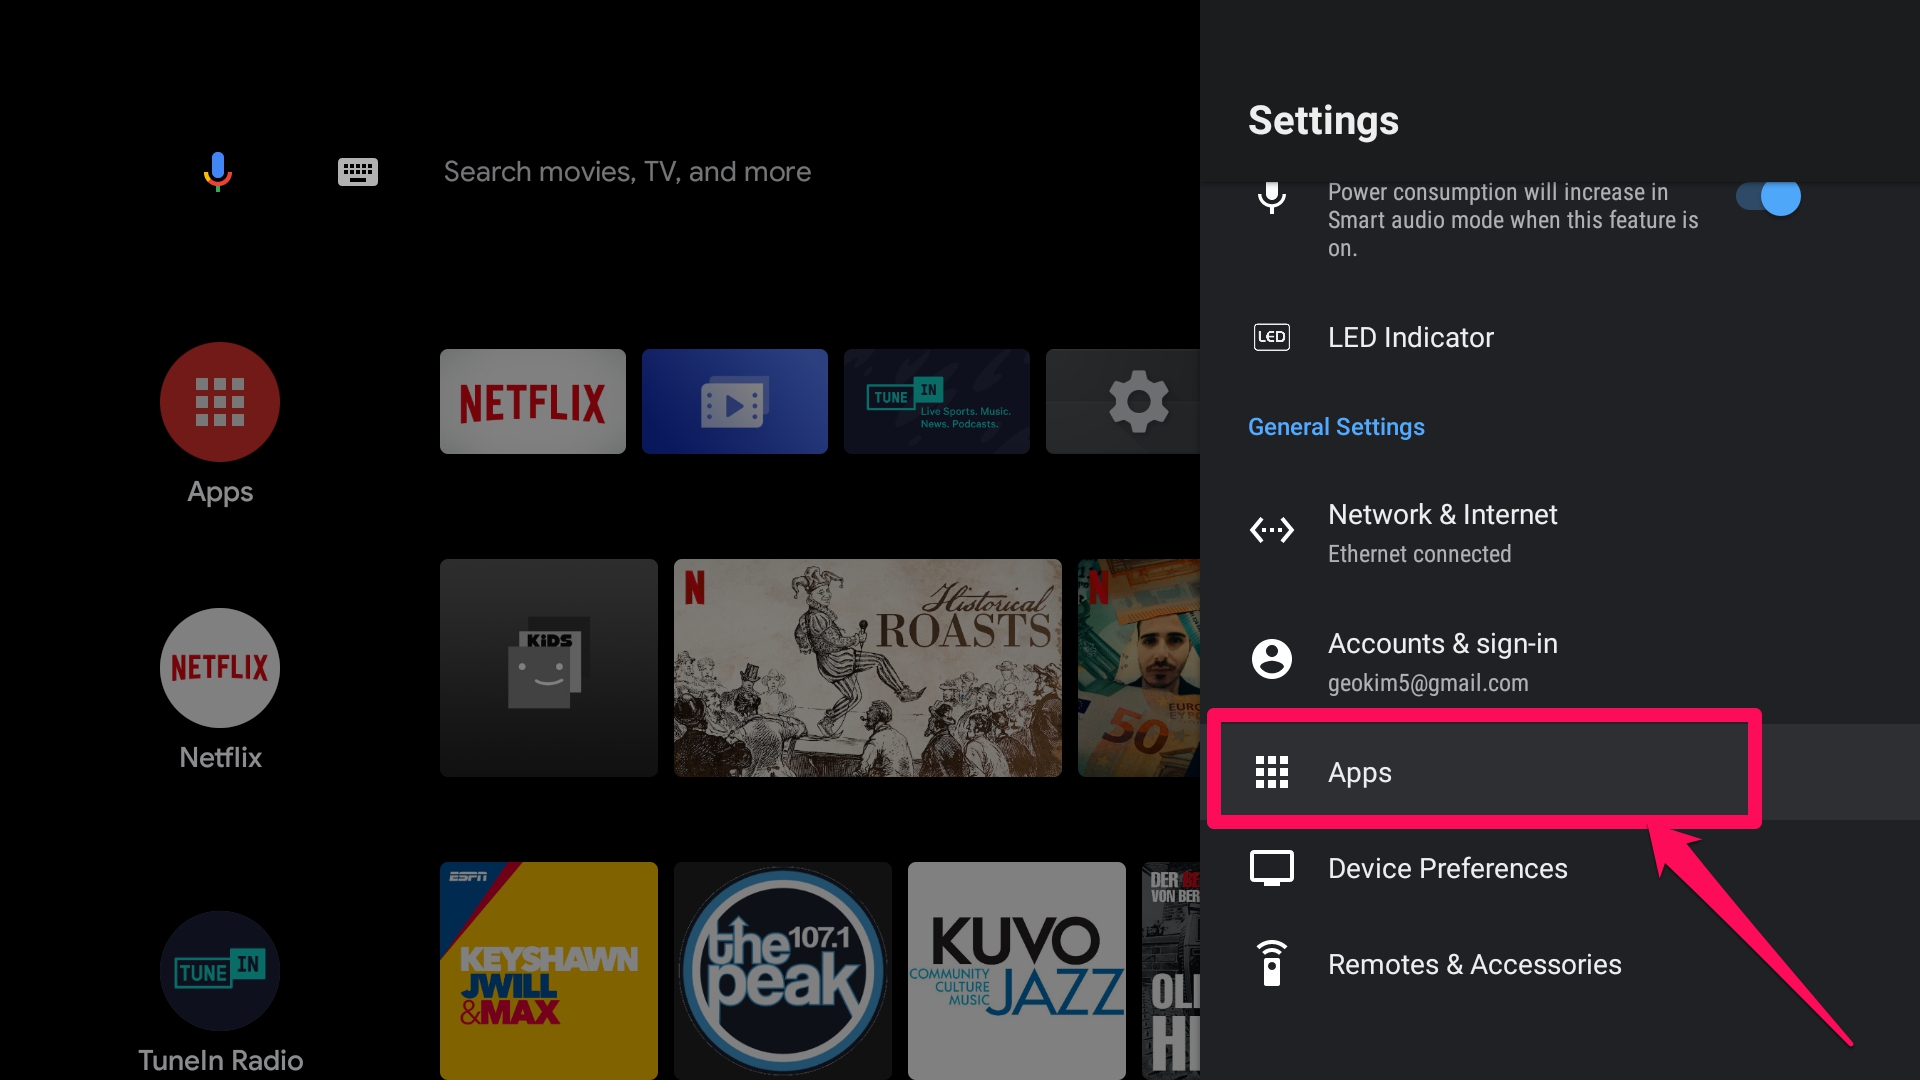This screenshot has height=1080, width=1920.
Task: Click the TuneIn Radio label
Action: pos(220,1060)
